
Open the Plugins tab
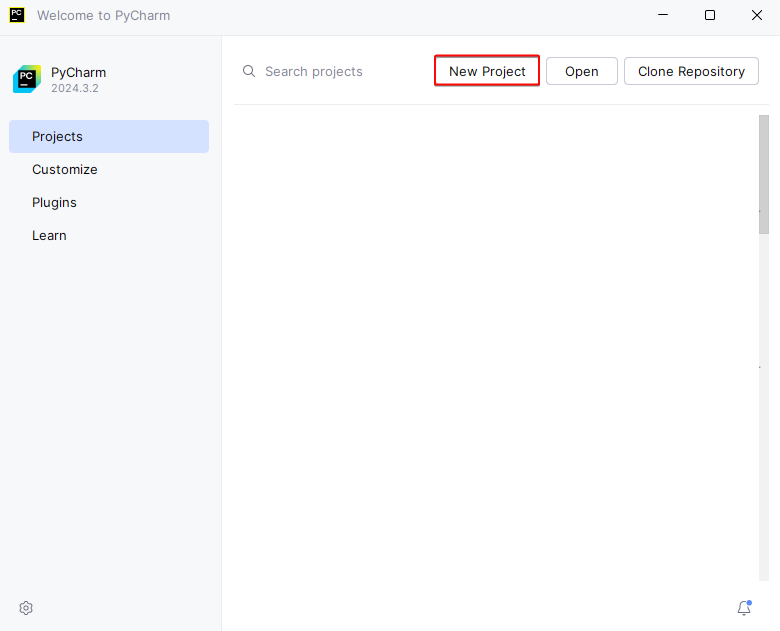109,203
